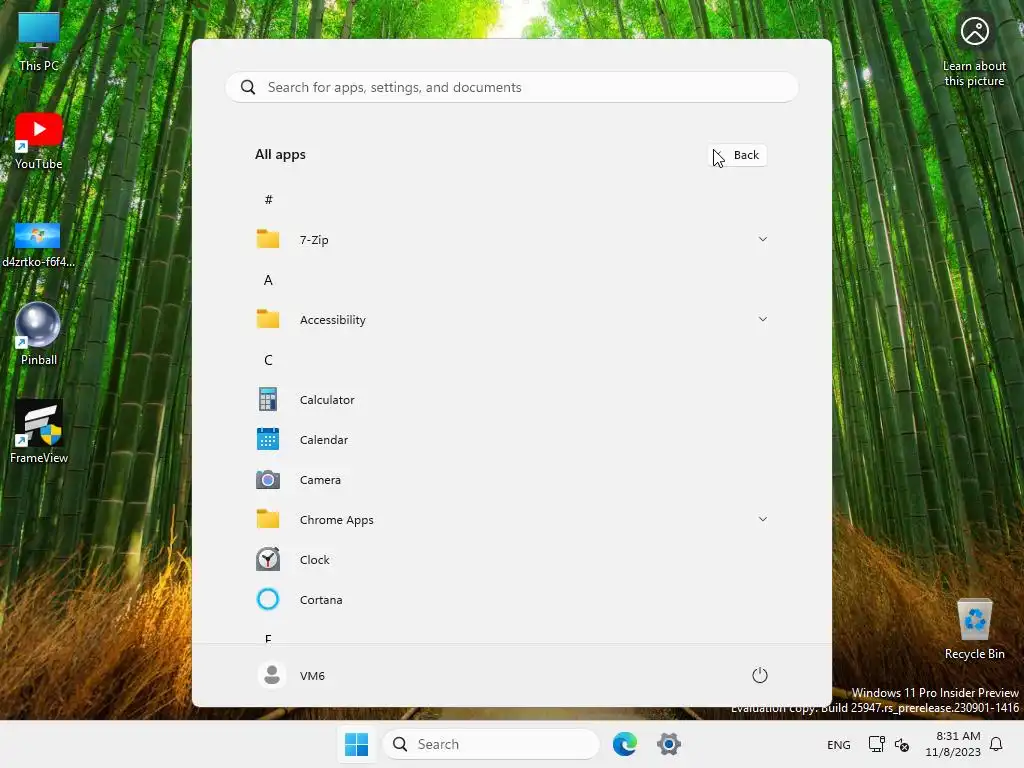Click the taskbar Search box
The image size is (1024, 768).
[490, 744]
